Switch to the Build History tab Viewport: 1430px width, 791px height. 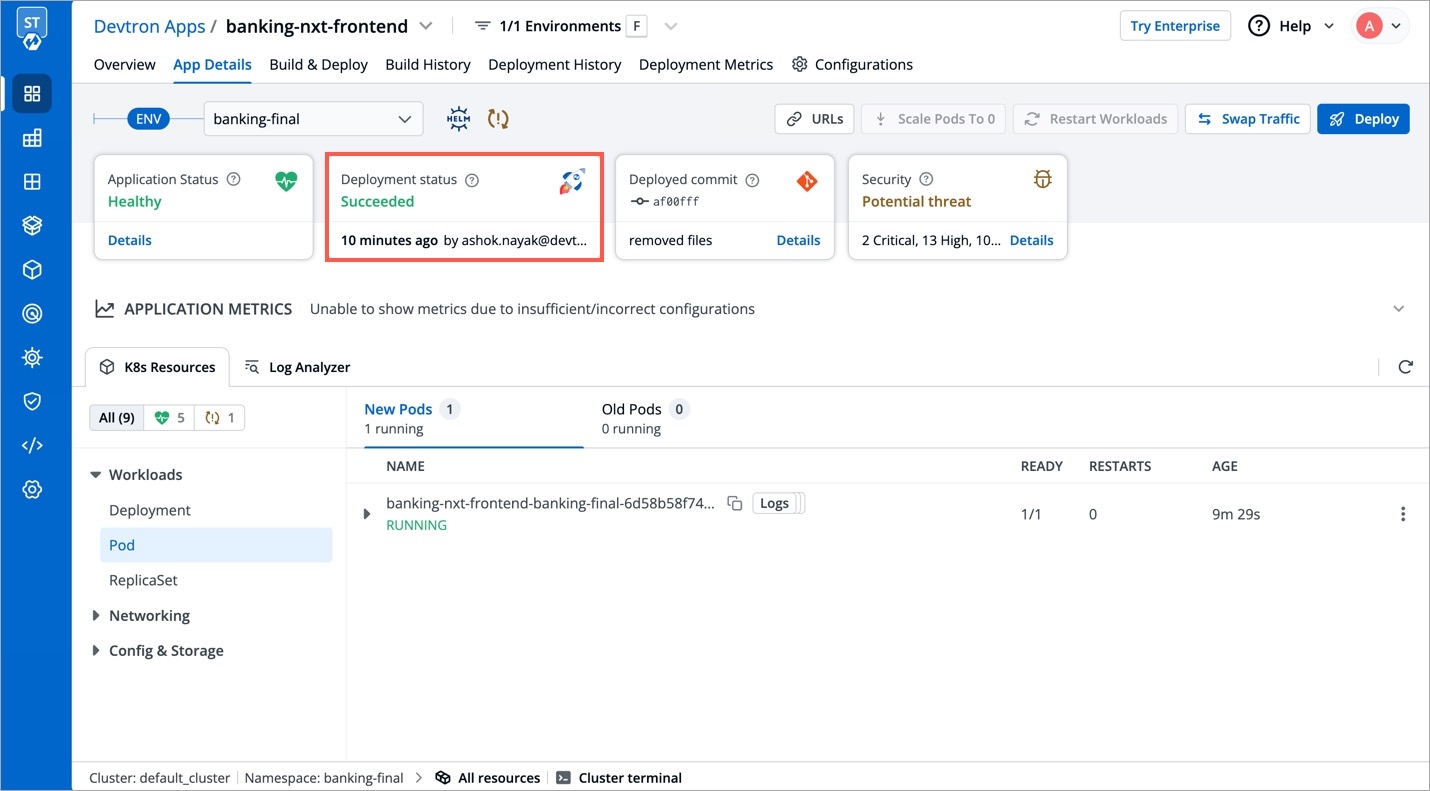[427, 65]
